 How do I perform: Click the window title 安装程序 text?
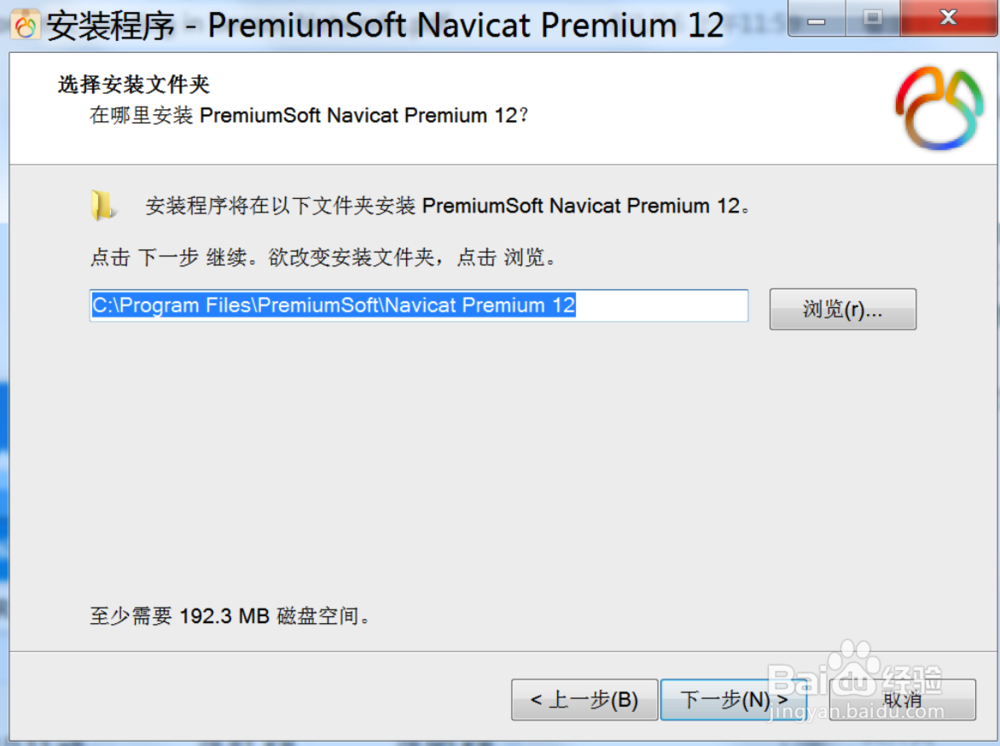tap(110, 26)
